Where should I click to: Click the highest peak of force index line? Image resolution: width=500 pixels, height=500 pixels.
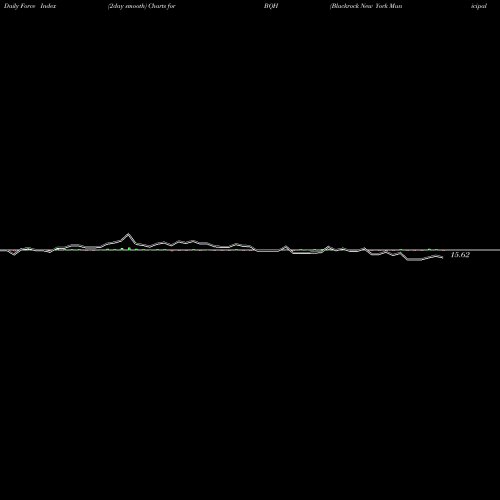(128, 234)
